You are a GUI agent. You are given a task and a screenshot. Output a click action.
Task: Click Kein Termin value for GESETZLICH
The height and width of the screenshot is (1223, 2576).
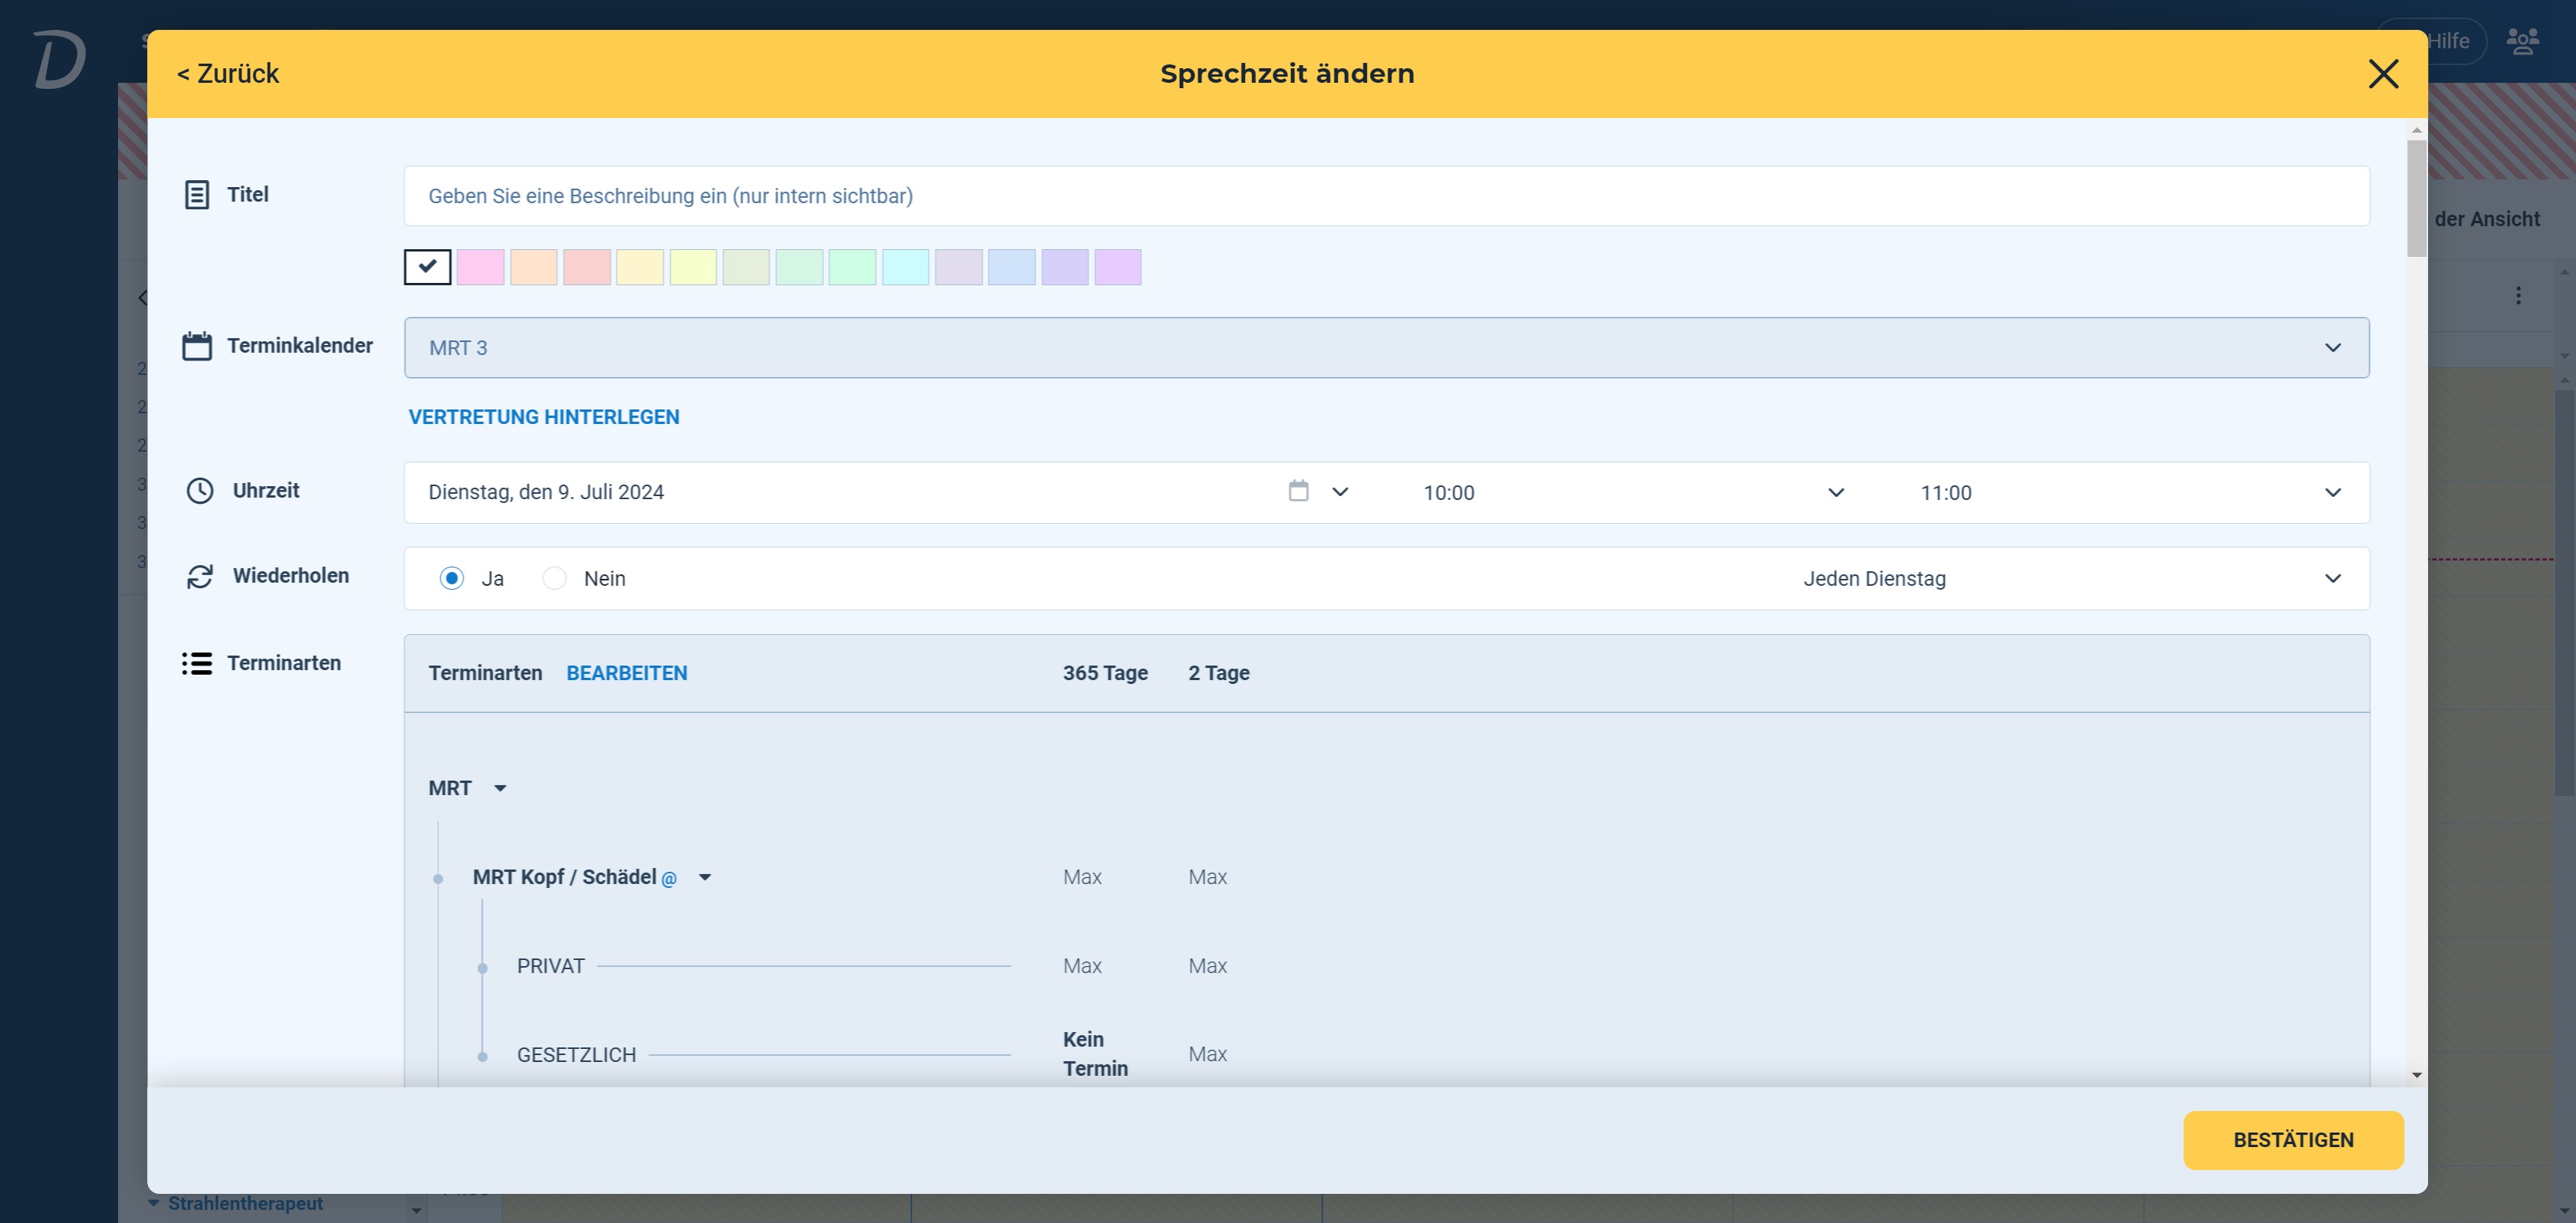(1095, 1054)
